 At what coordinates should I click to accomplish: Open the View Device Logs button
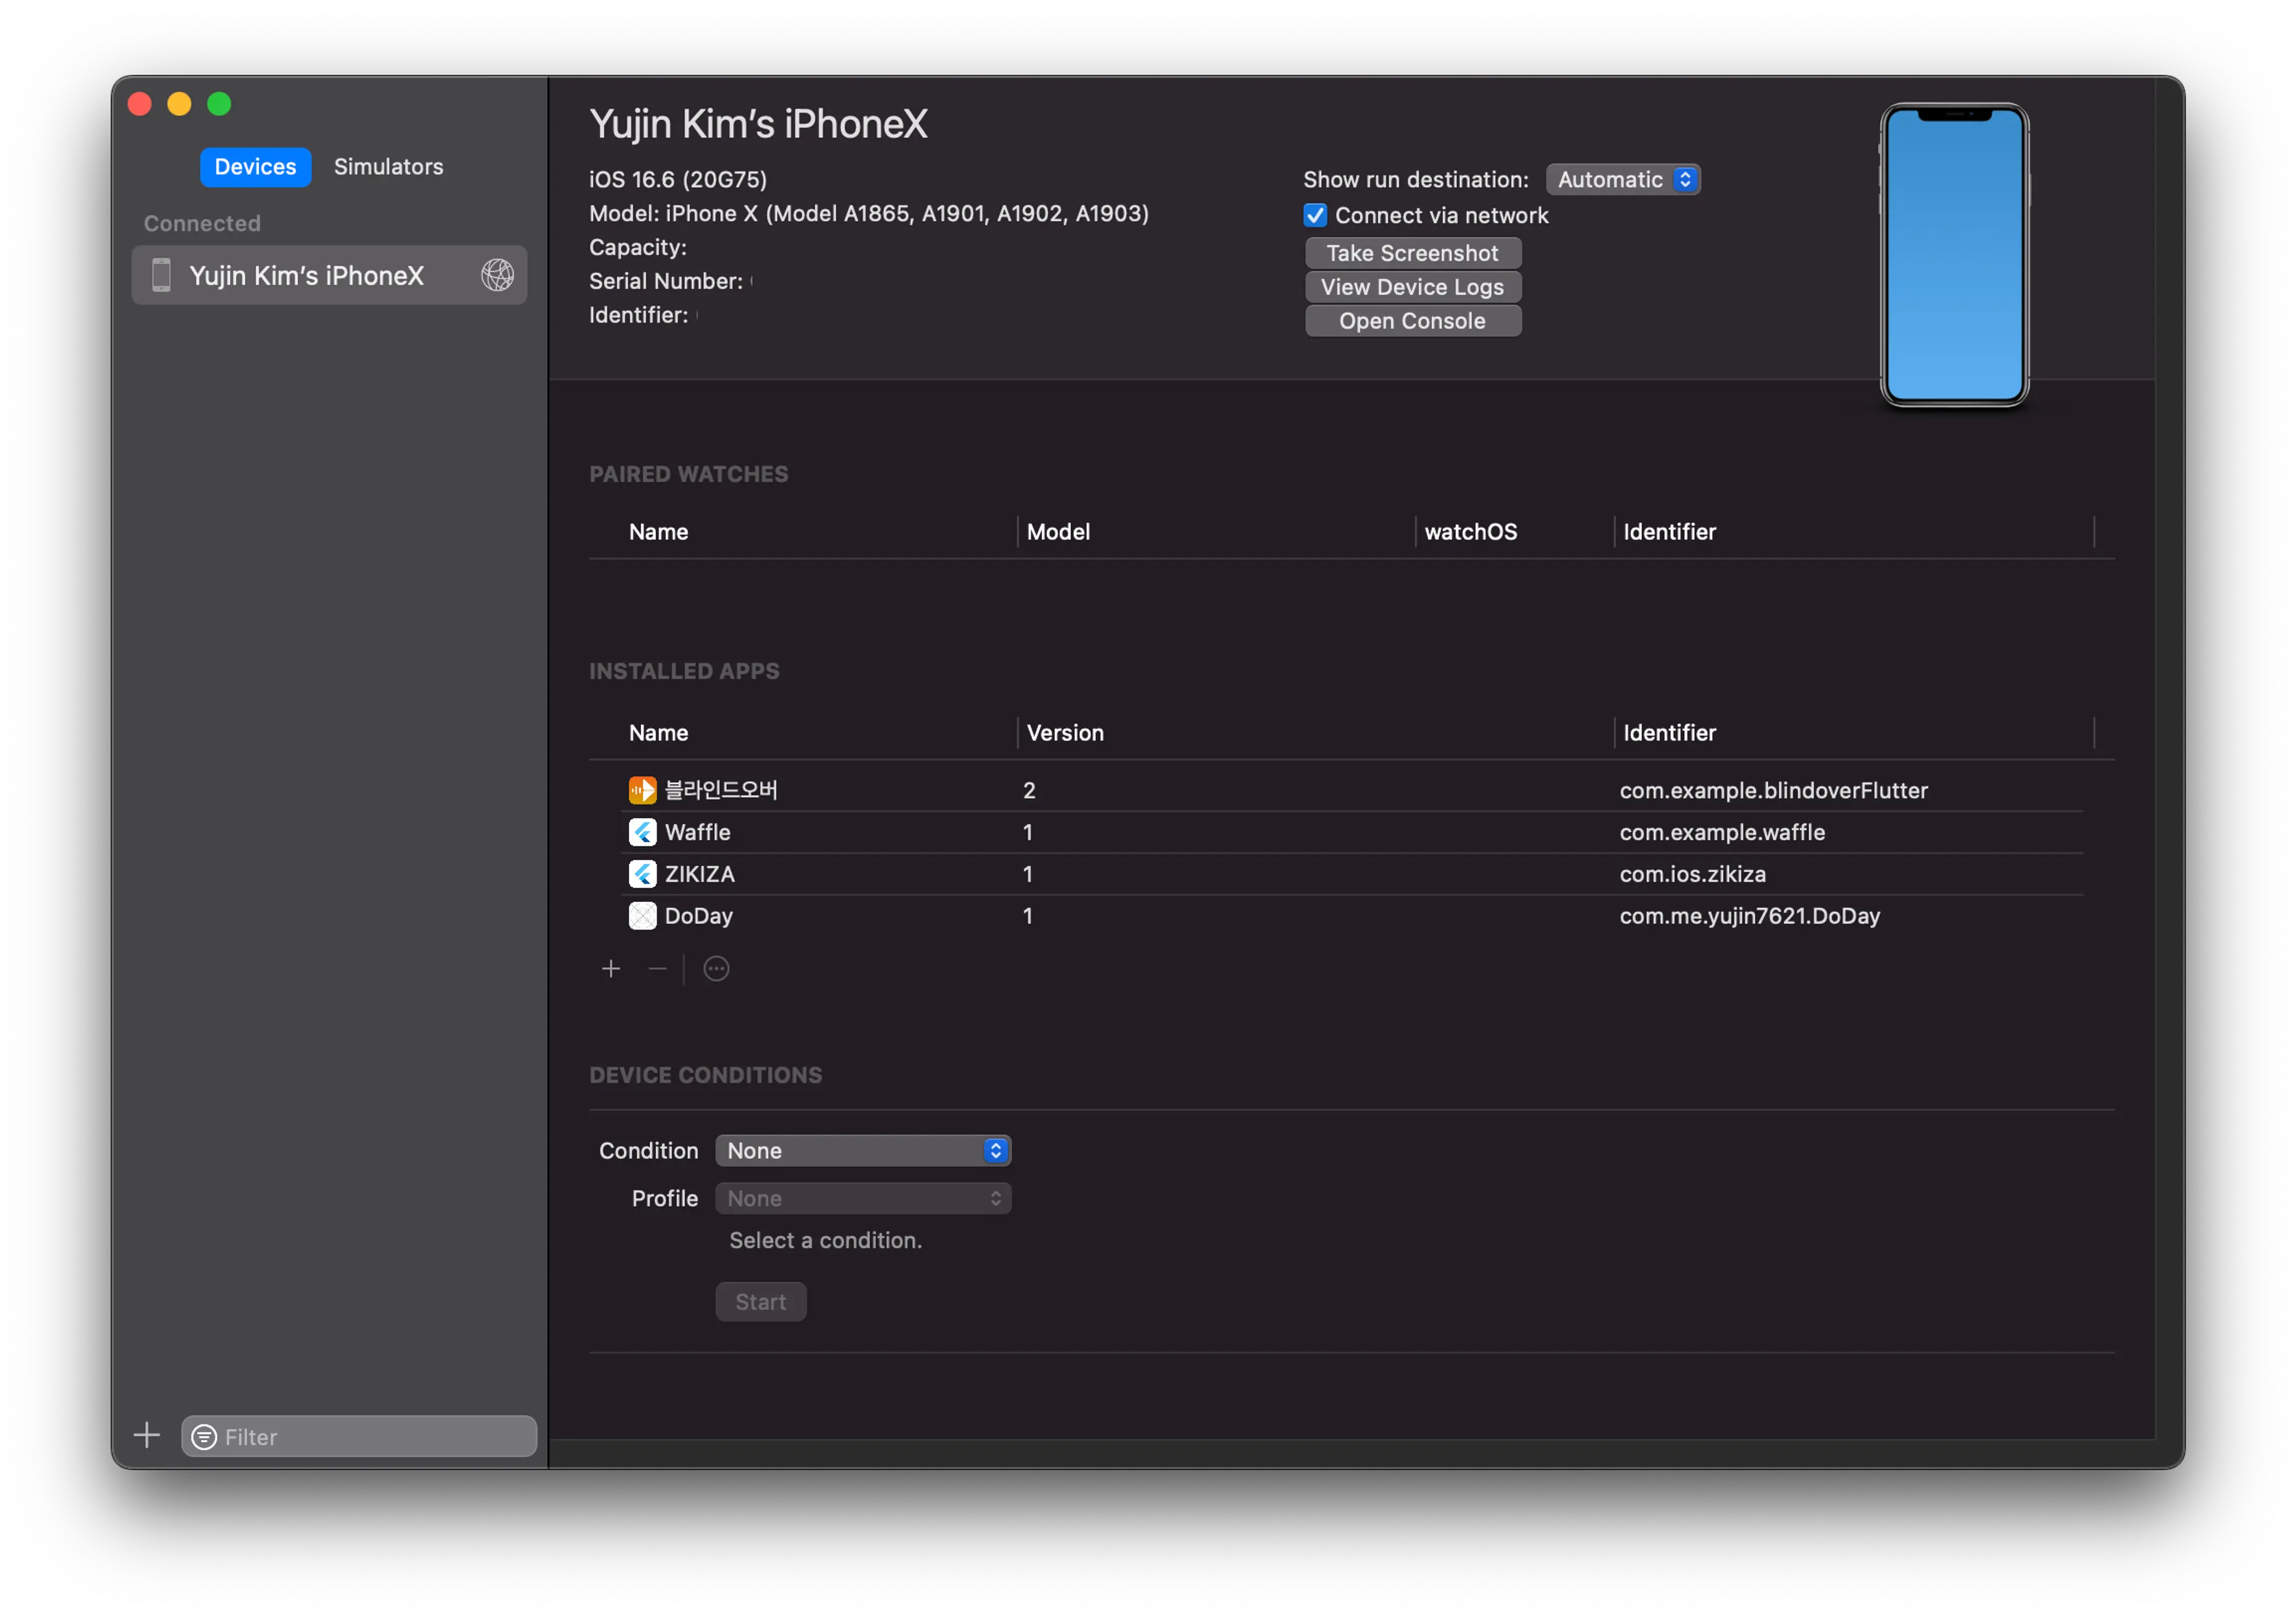(1413, 285)
